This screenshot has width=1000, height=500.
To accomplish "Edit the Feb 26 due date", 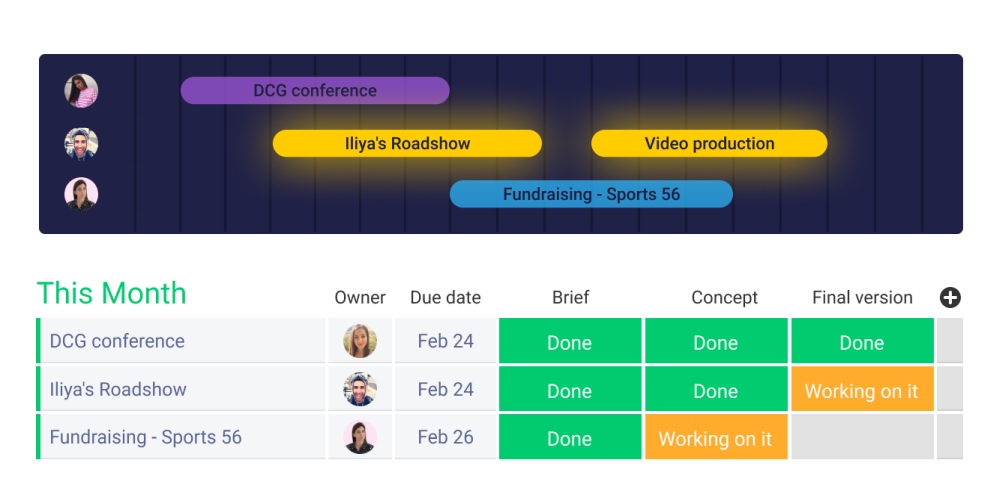I will point(445,437).
